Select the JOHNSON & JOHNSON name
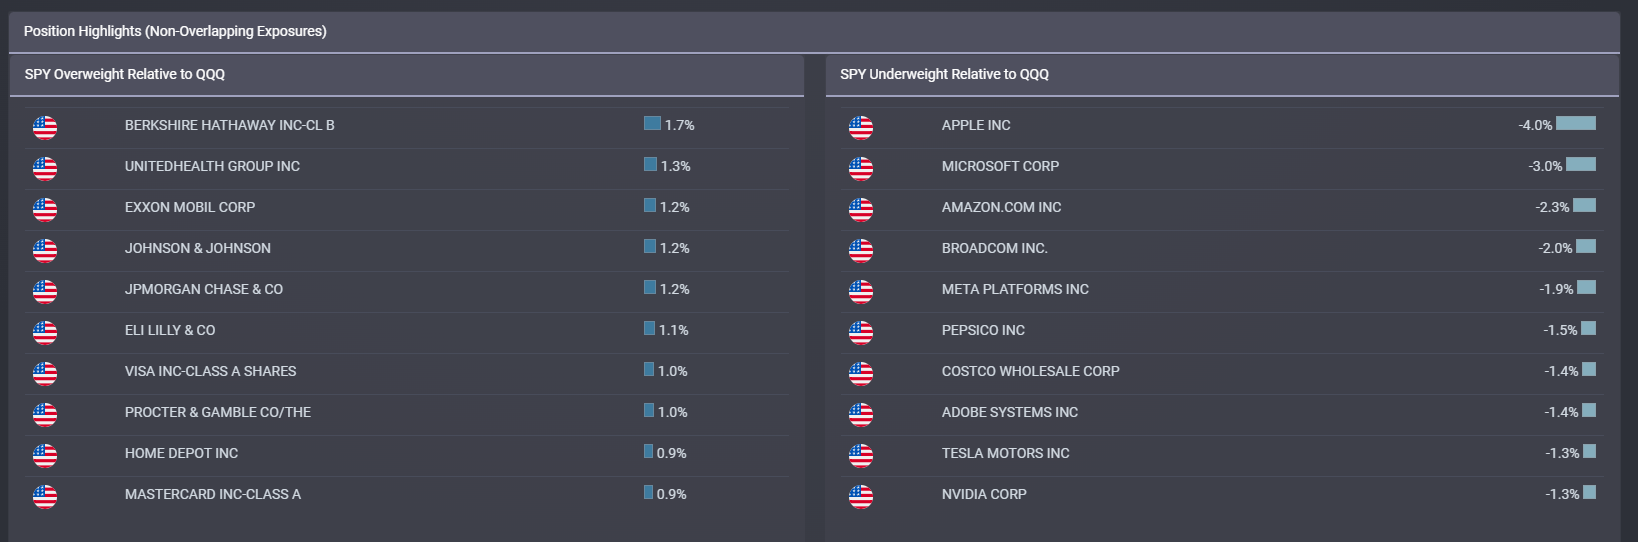The image size is (1638, 542). coord(198,248)
